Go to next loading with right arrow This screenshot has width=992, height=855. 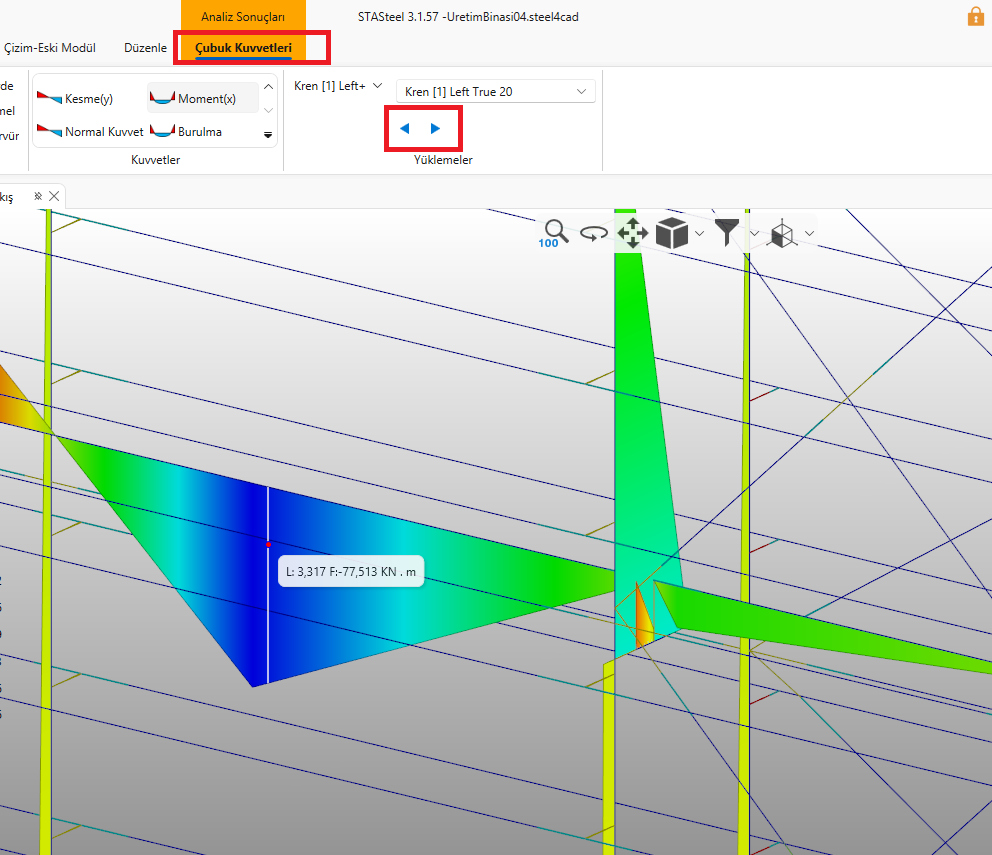[x=435, y=128]
